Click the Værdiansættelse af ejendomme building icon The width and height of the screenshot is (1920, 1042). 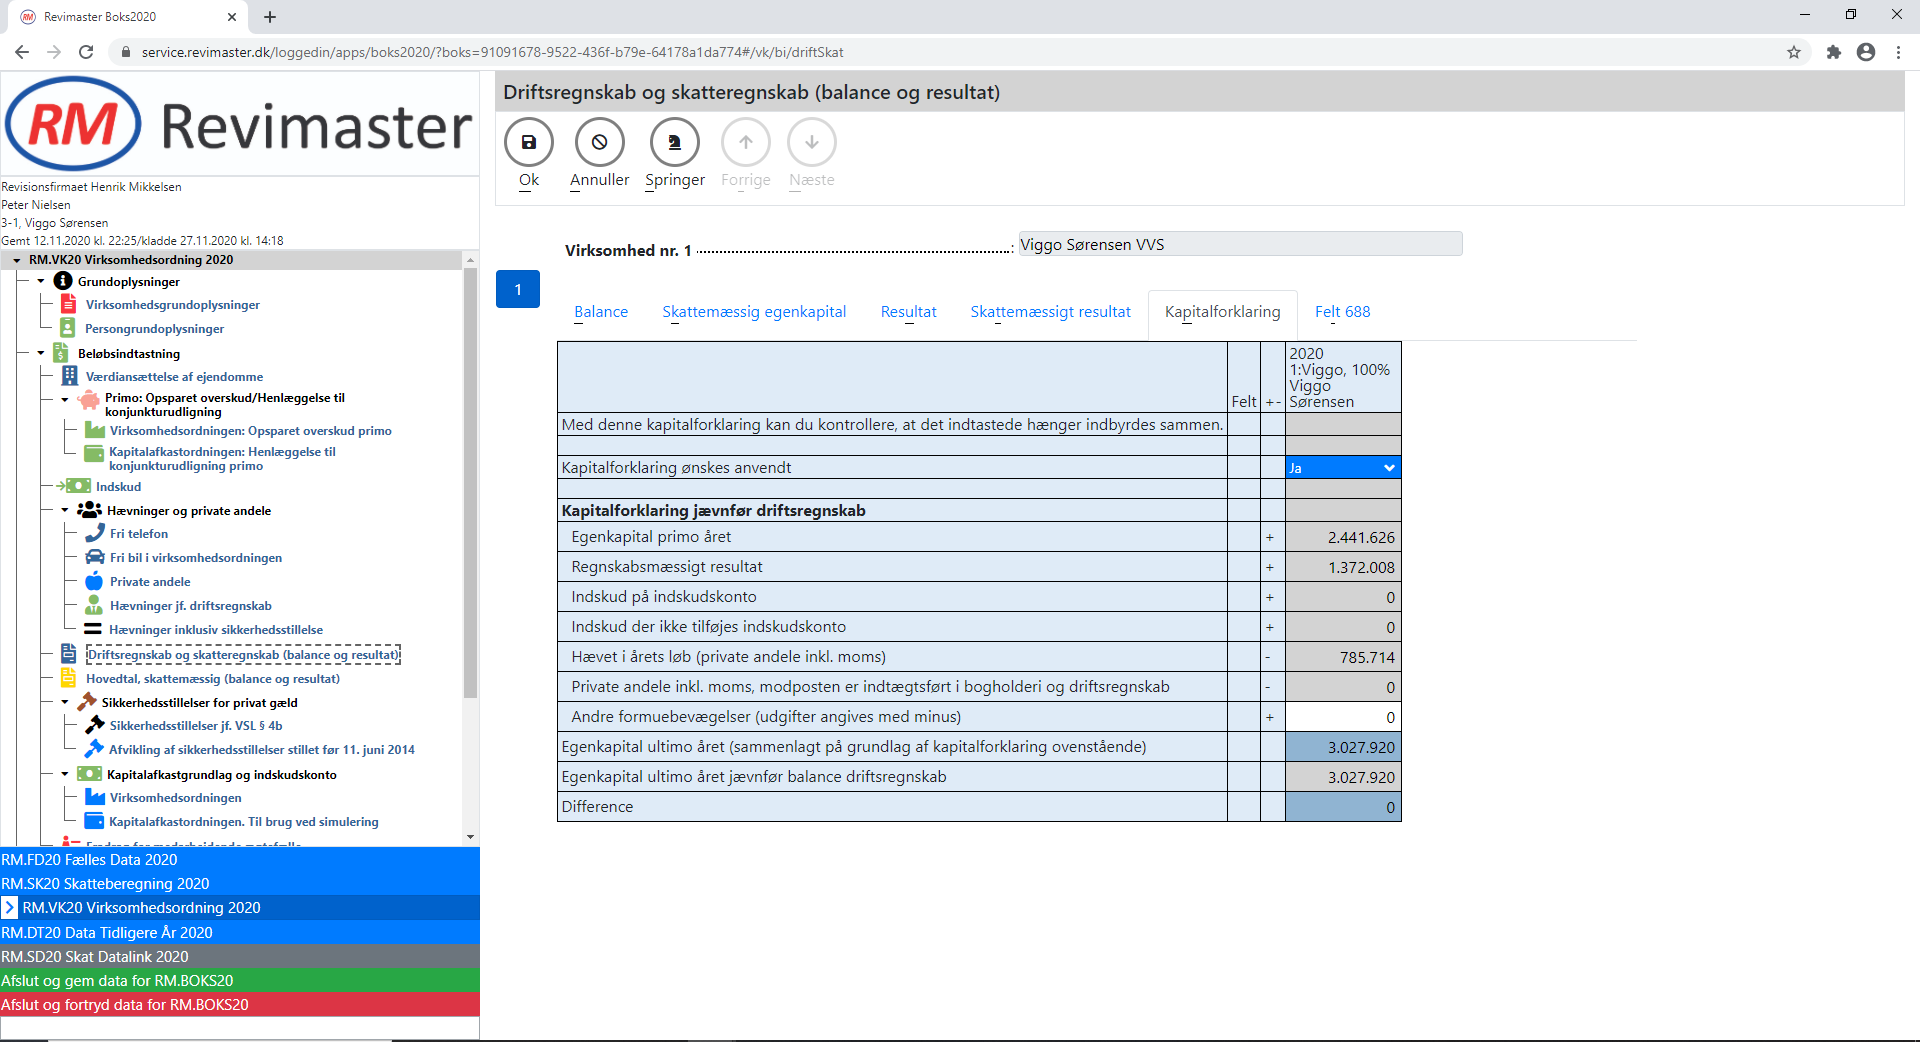(69, 377)
